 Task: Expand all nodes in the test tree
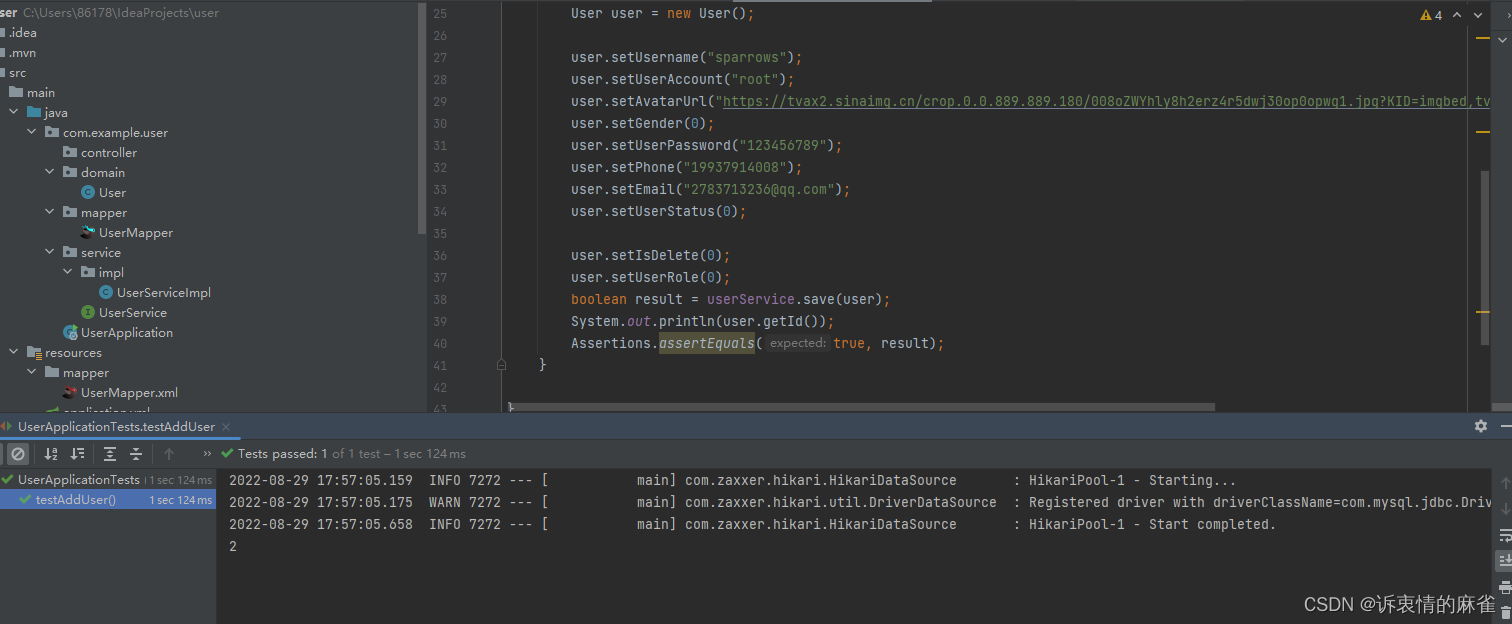(x=110, y=453)
